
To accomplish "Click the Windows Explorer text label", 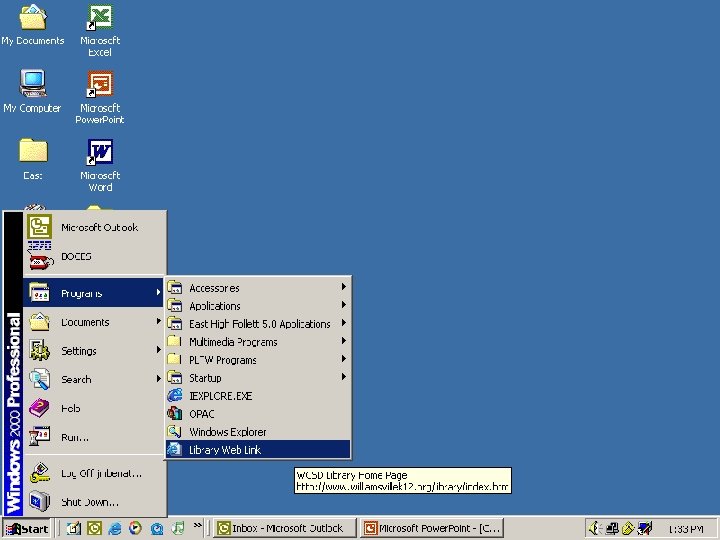I will tap(228, 432).
